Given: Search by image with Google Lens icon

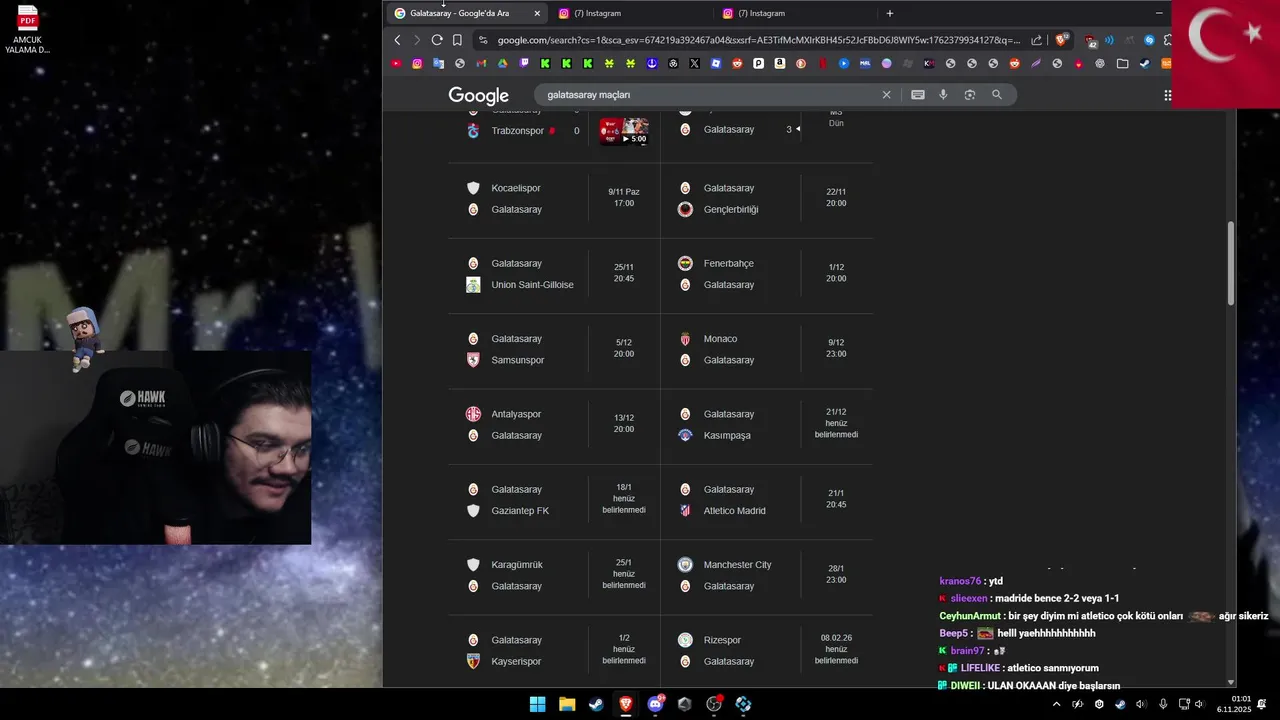Looking at the screenshot, I should [x=970, y=95].
